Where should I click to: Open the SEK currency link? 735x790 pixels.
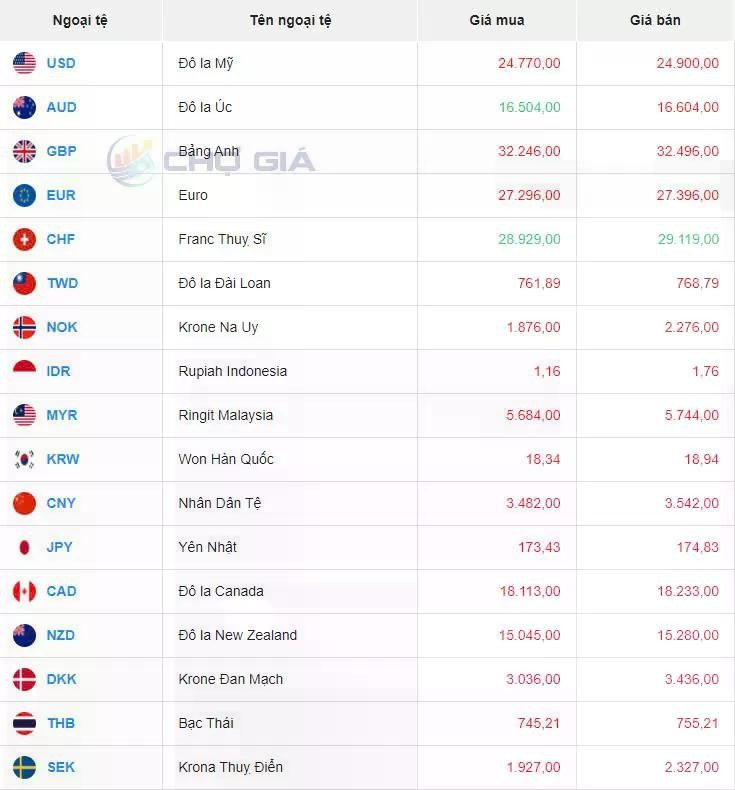click(61, 767)
